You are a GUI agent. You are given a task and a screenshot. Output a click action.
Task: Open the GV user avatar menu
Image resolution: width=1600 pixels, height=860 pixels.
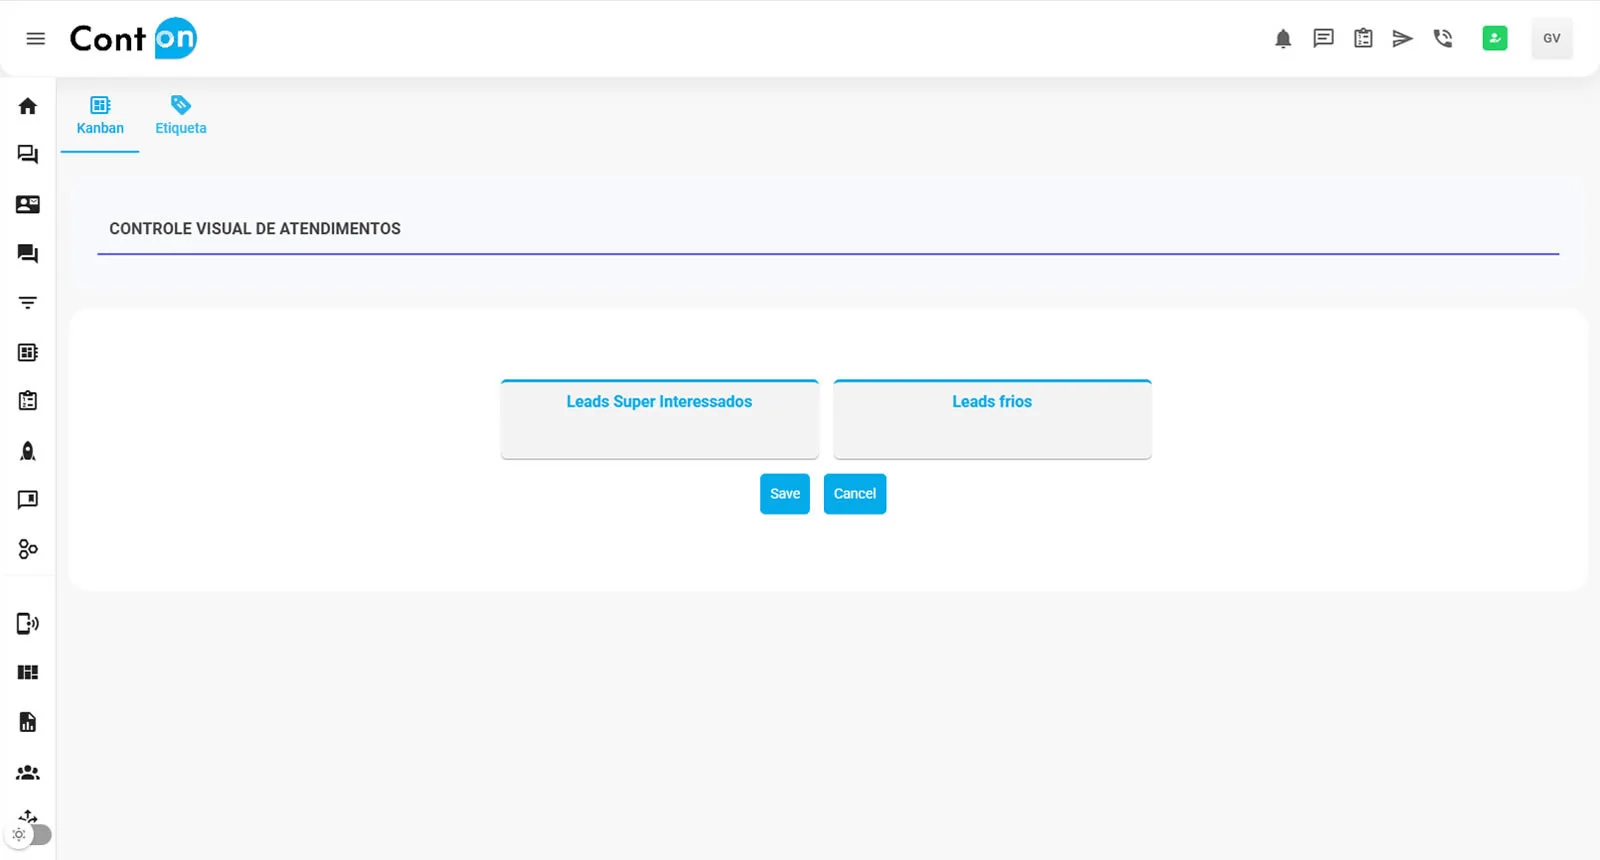(x=1551, y=39)
